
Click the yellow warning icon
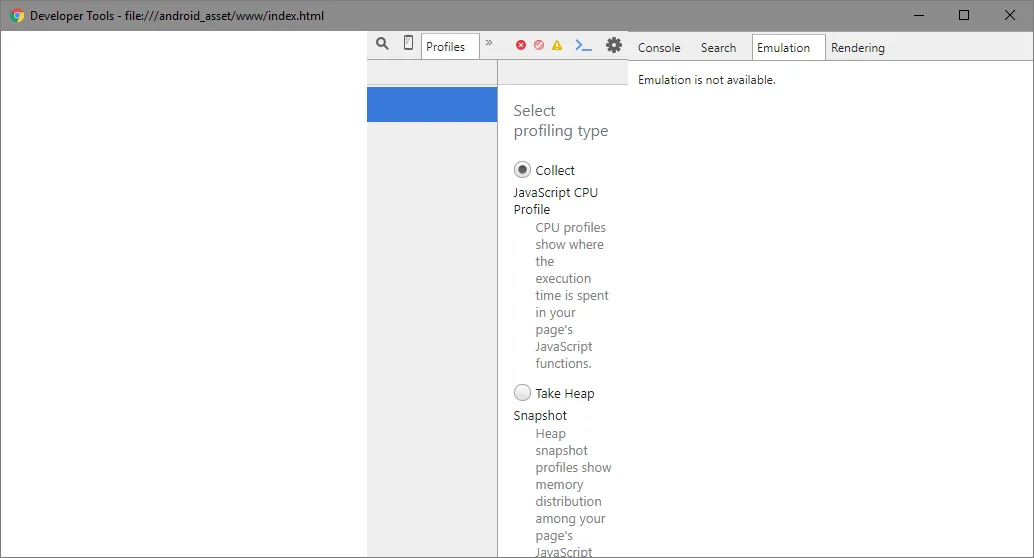557,45
